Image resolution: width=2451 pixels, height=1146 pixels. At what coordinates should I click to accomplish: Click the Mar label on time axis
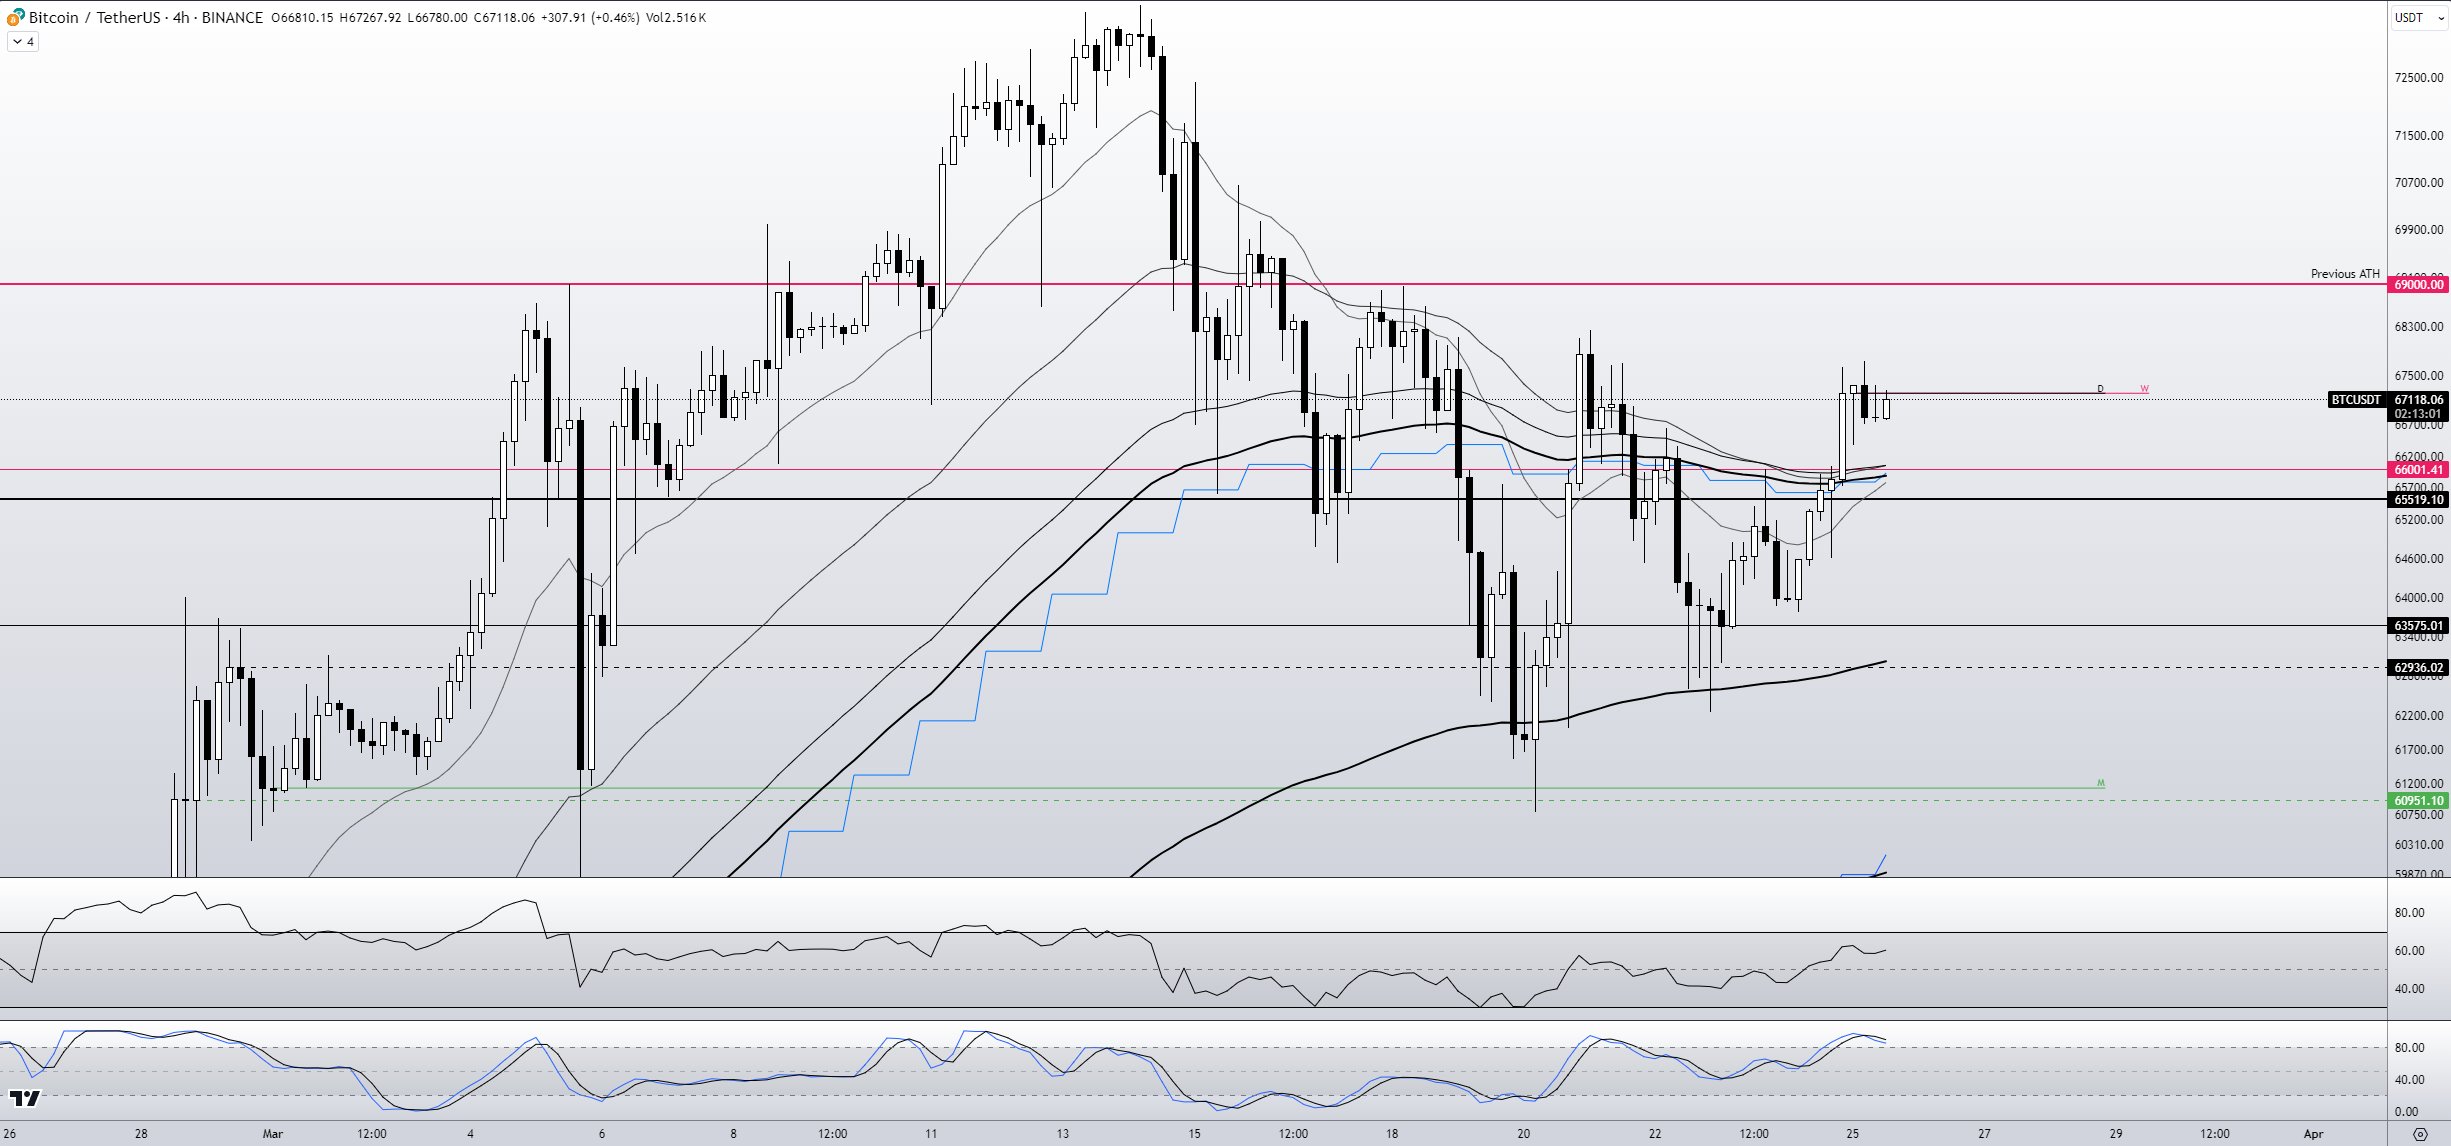point(273,1133)
